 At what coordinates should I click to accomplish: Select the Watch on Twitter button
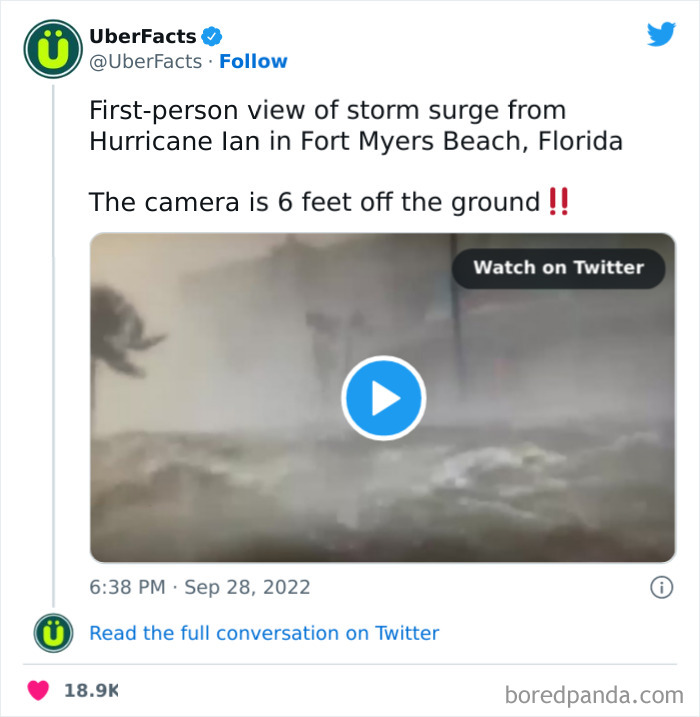pyautogui.click(x=558, y=268)
